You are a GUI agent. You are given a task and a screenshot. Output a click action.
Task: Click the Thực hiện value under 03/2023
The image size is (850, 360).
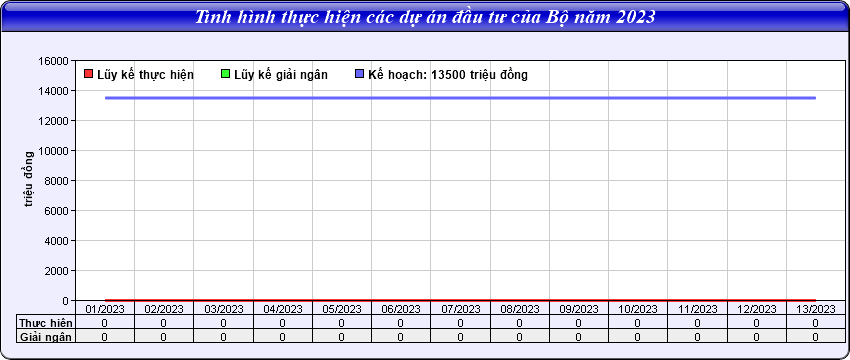[x=223, y=323]
